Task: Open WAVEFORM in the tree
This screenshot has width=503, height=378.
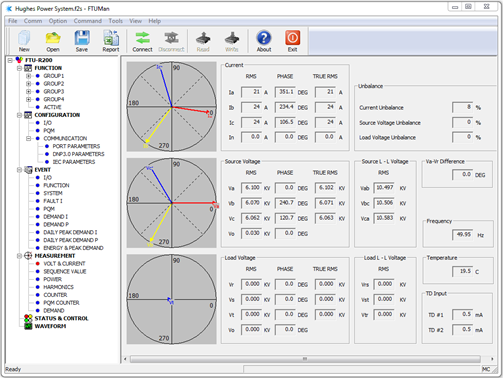Action: [50, 326]
